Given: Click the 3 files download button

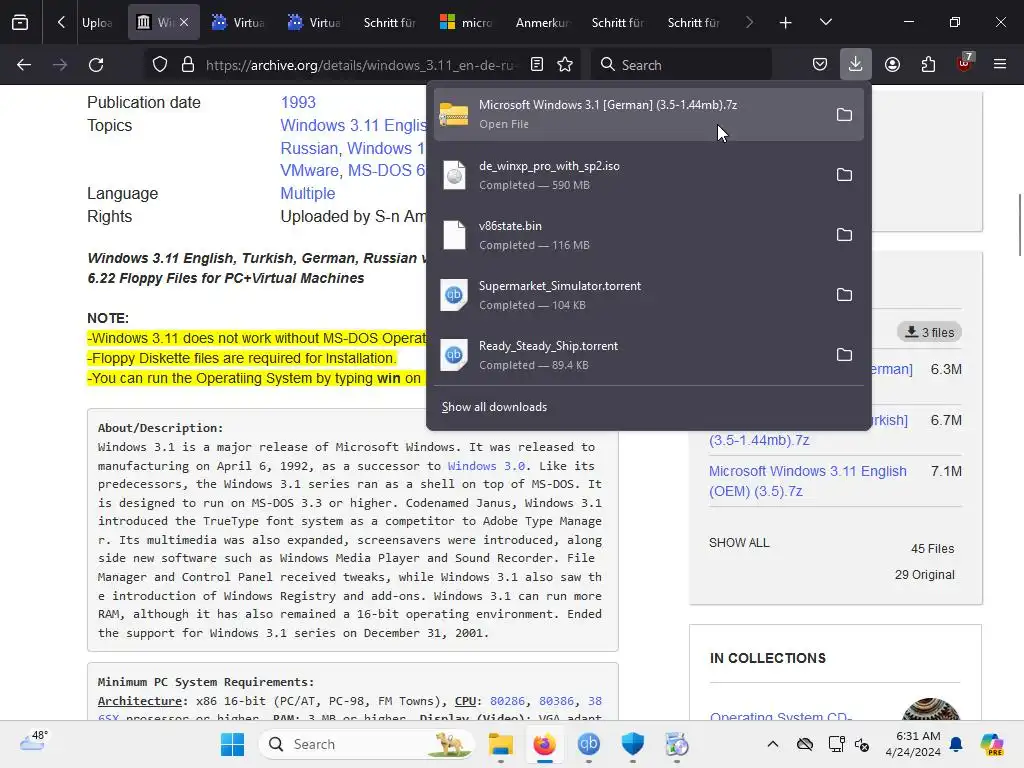Looking at the screenshot, I should (929, 332).
